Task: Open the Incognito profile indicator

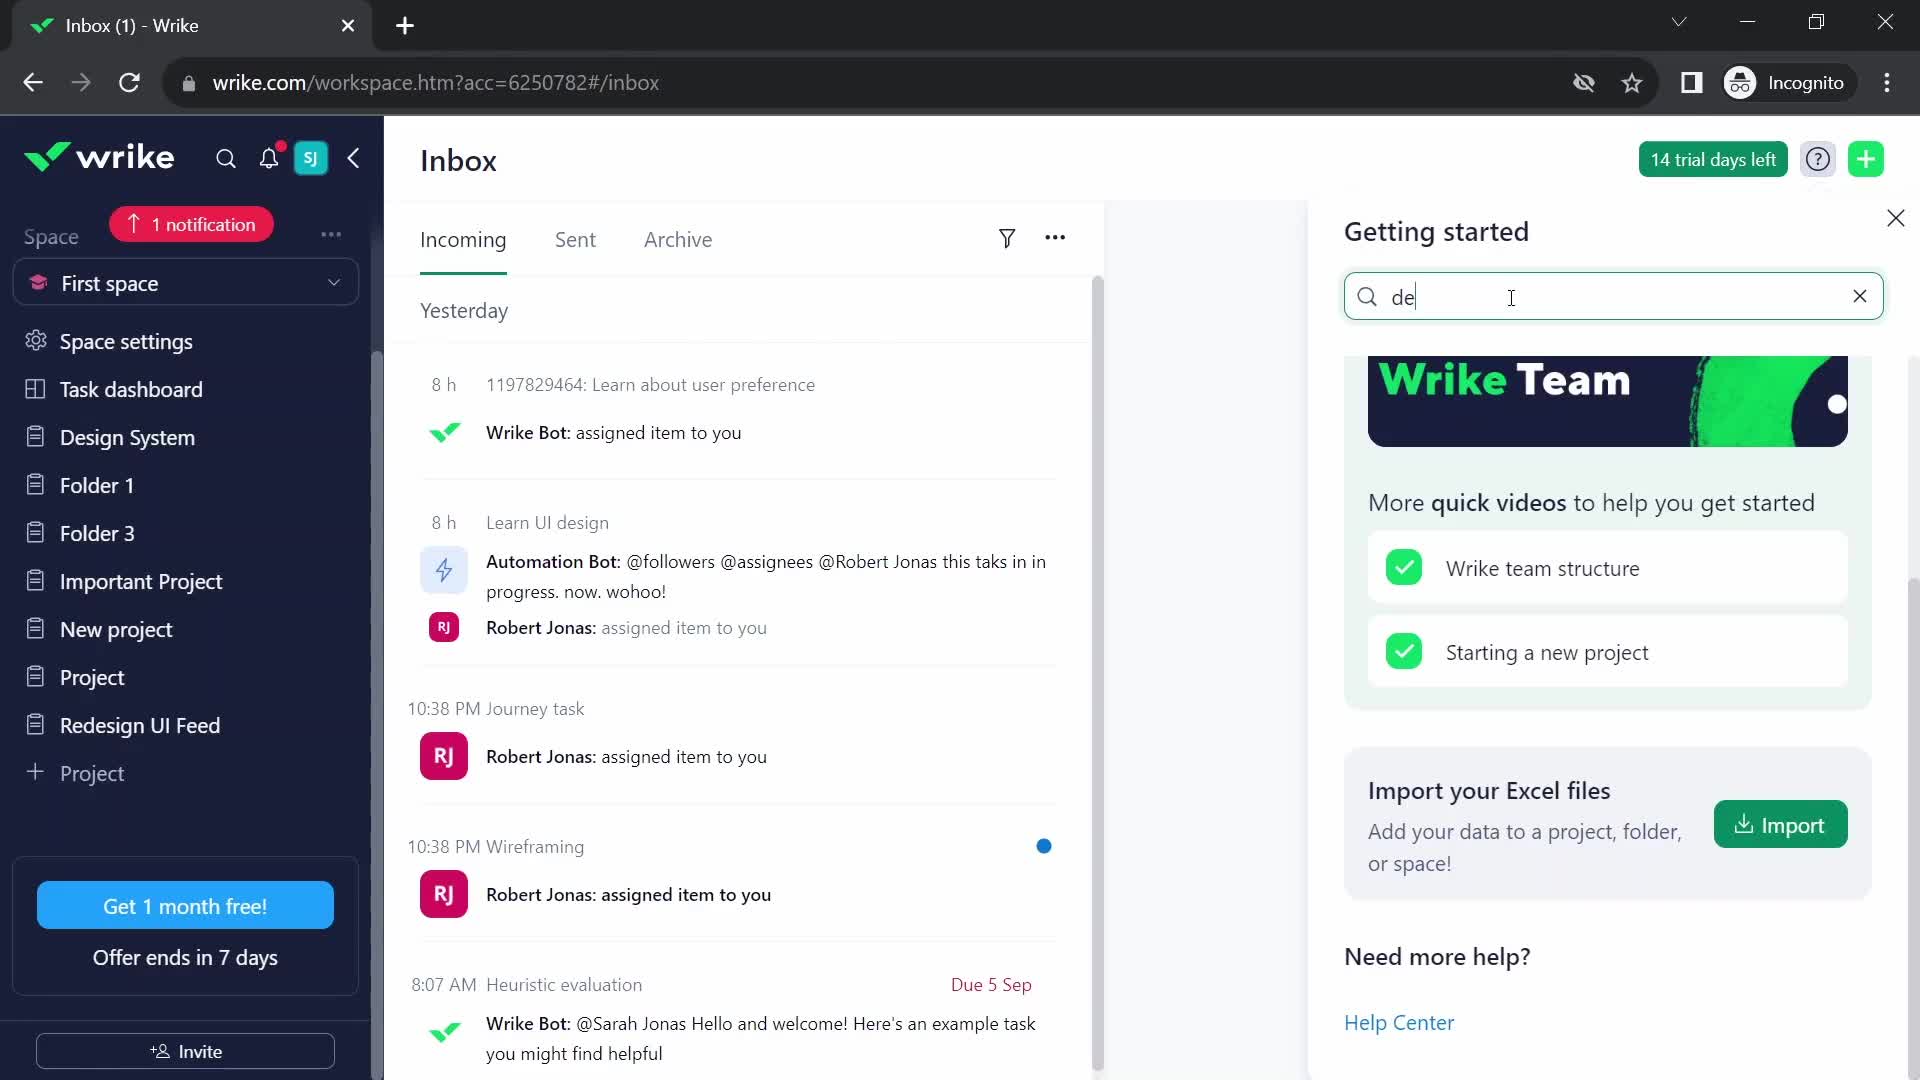Action: [x=1788, y=83]
